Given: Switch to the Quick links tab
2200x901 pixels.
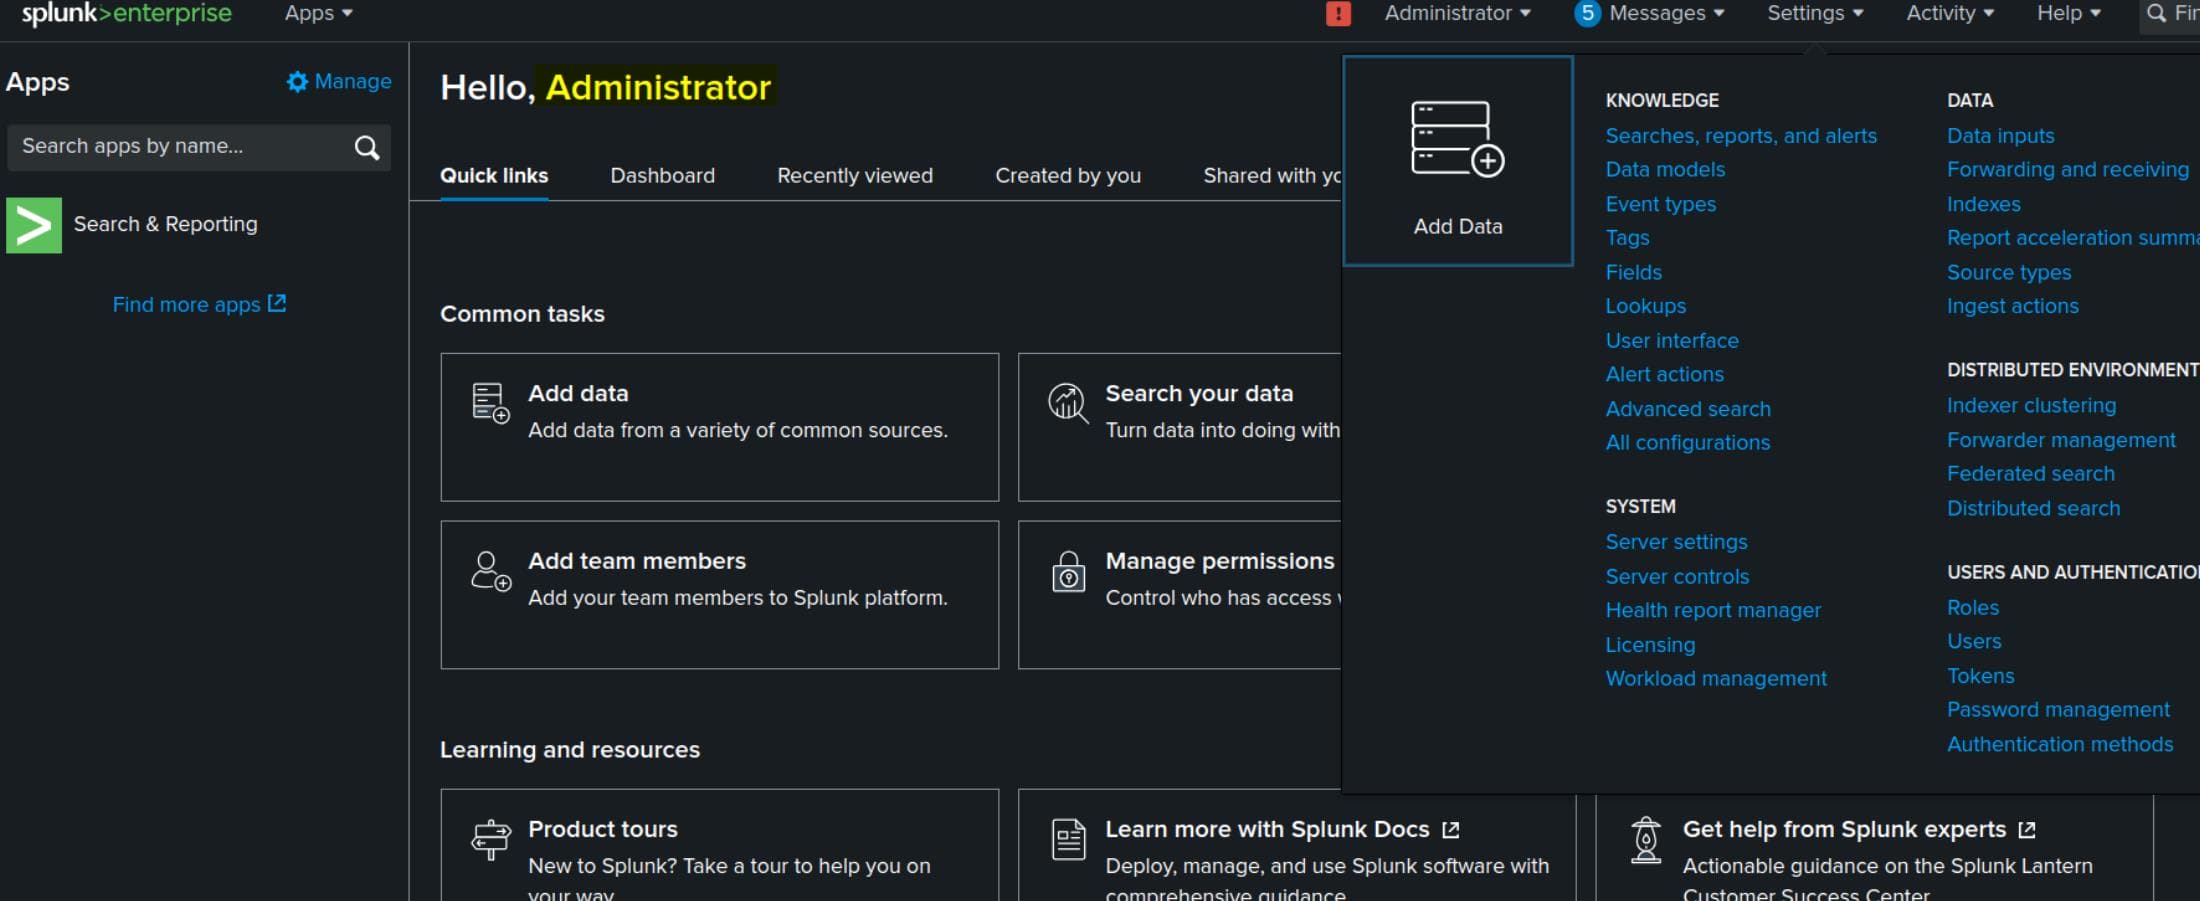Looking at the screenshot, I should tap(494, 176).
